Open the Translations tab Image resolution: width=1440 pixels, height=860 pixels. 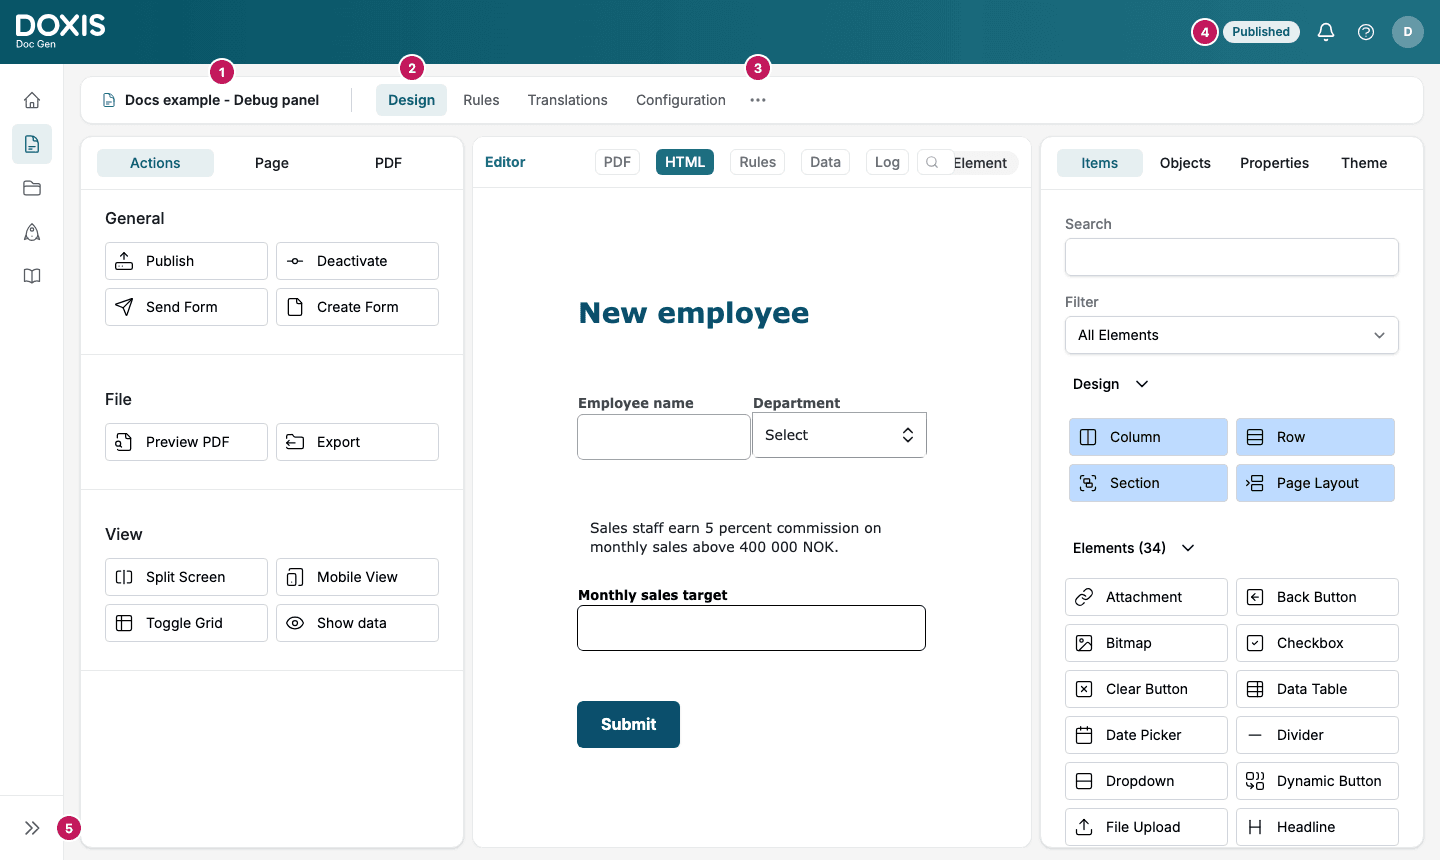(x=567, y=100)
